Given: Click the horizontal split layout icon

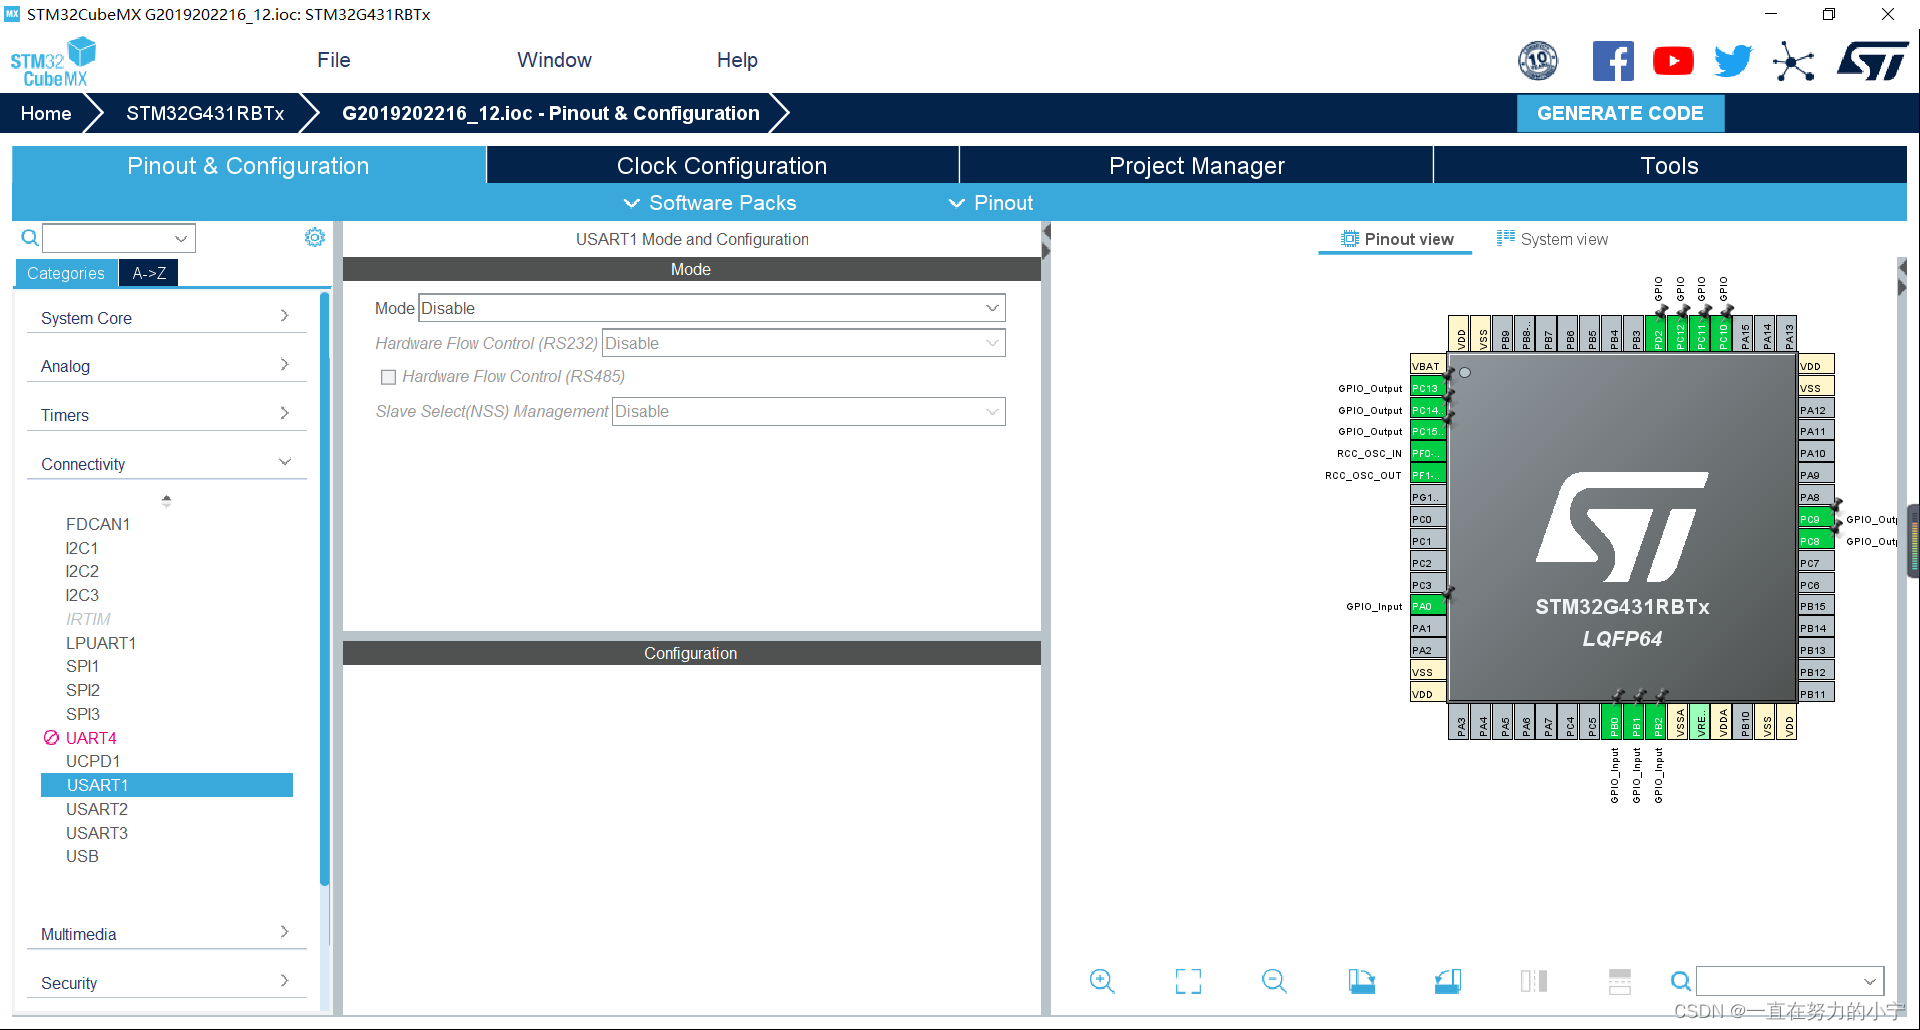Looking at the screenshot, I should click(1620, 981).
